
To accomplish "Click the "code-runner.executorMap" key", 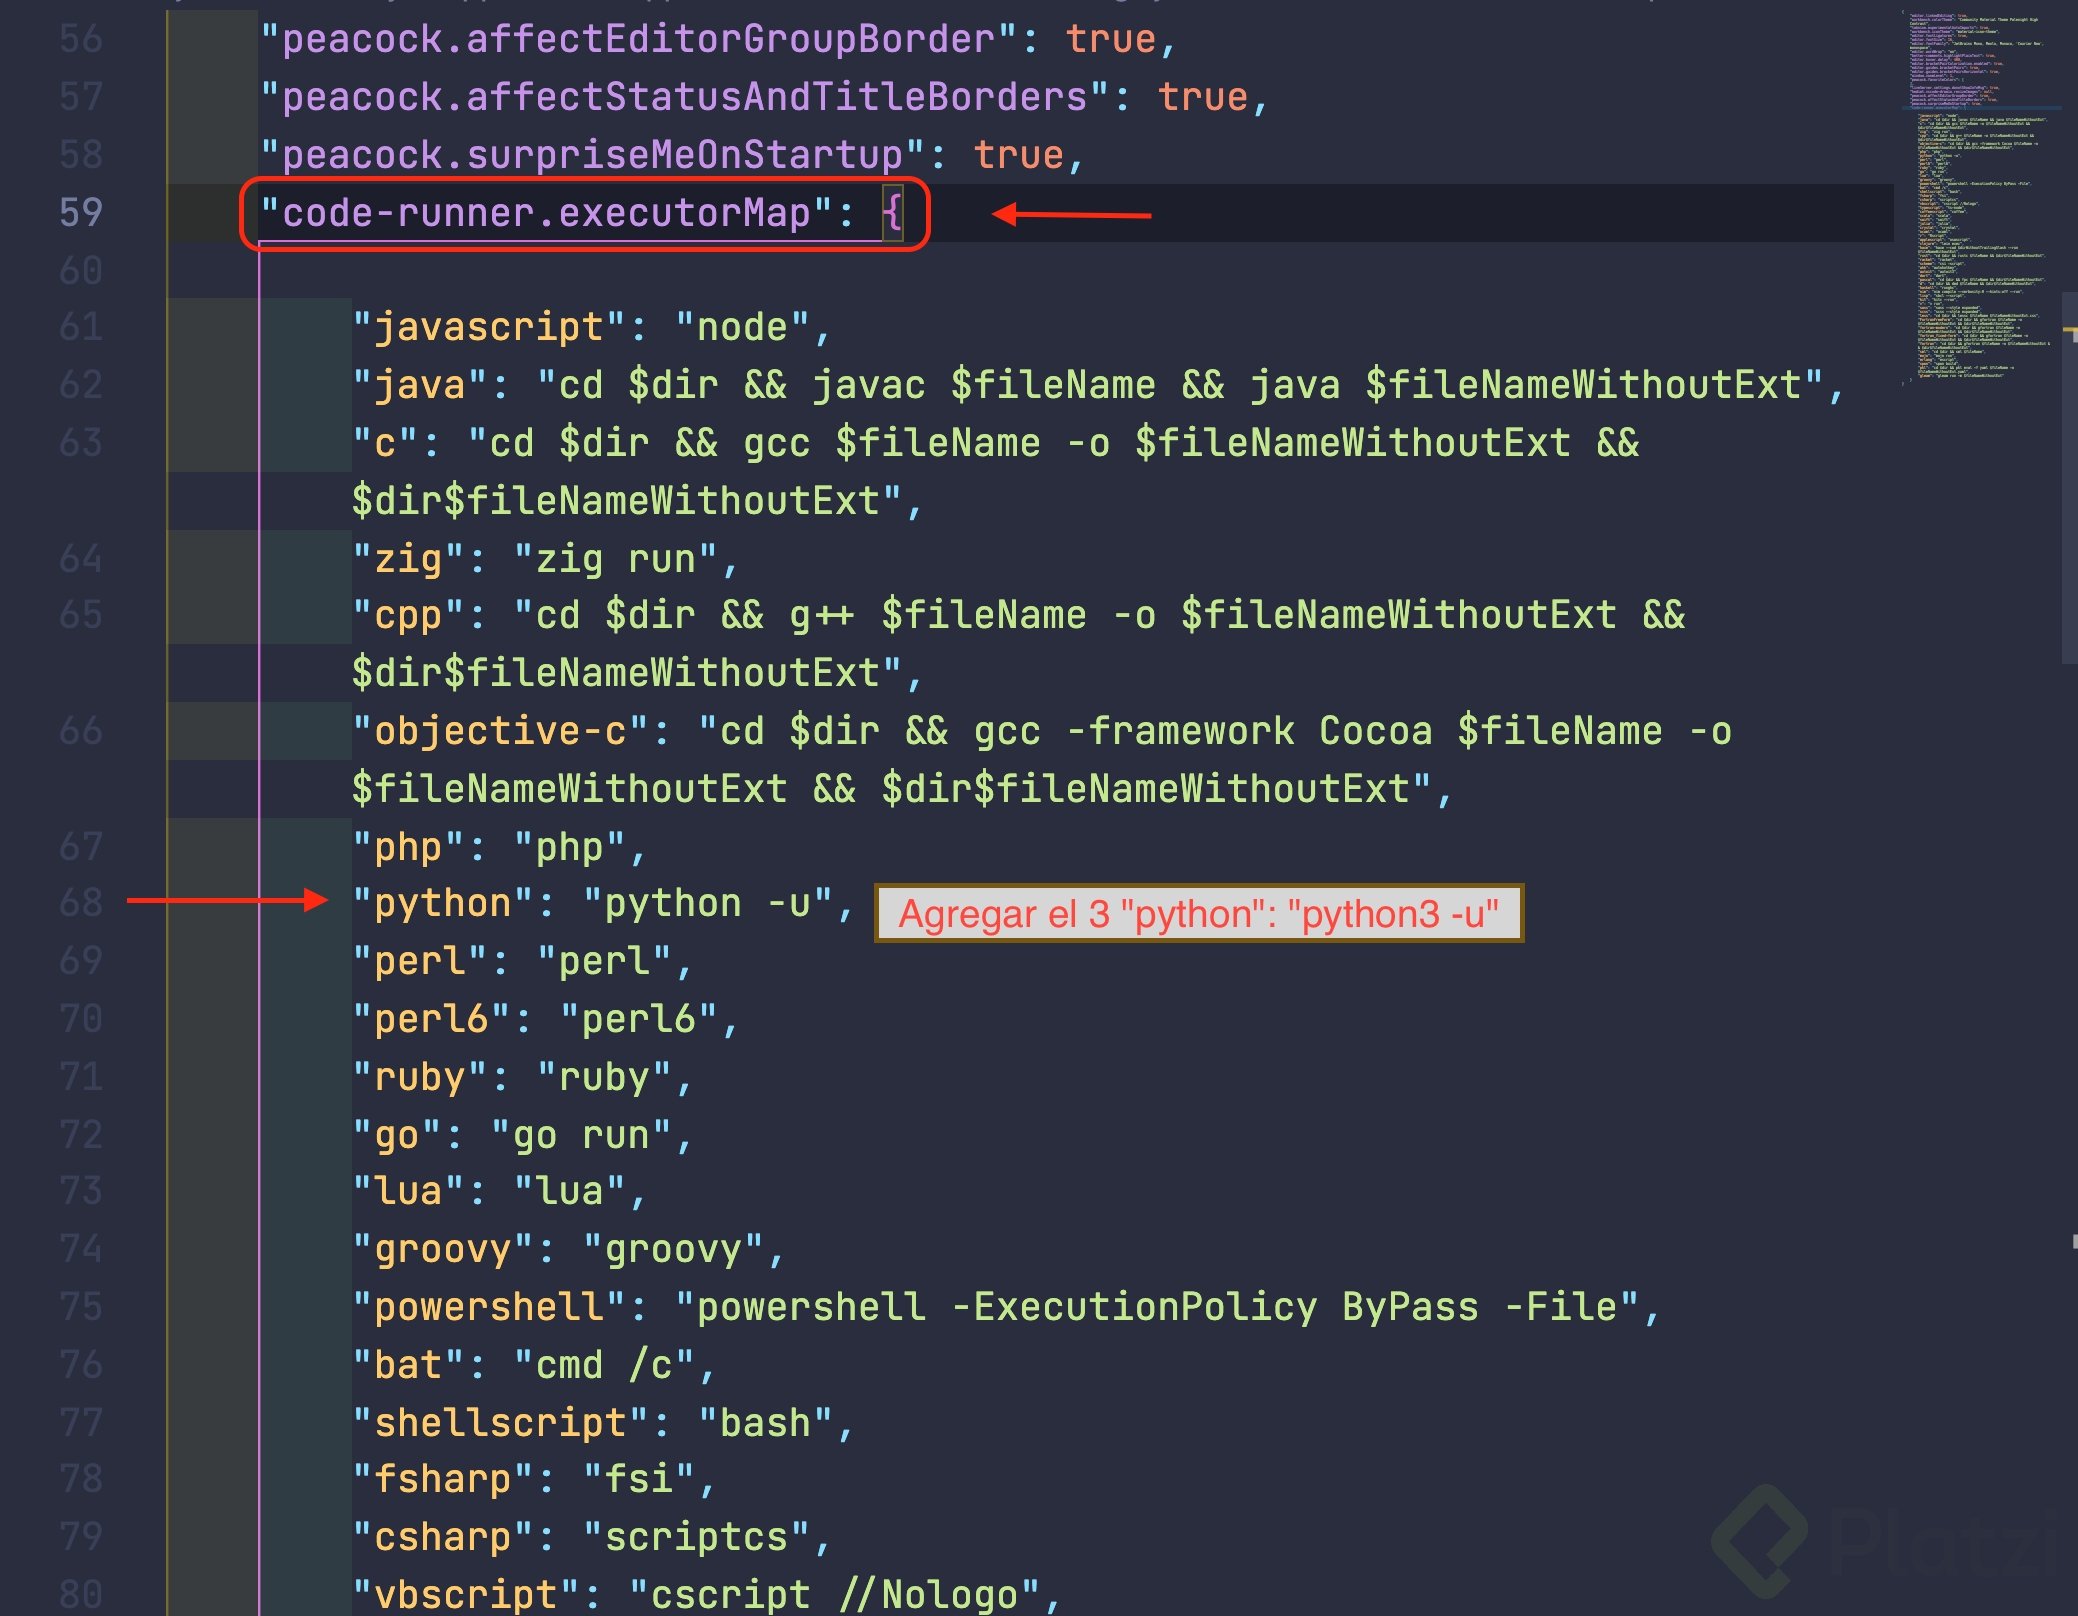I will tap(546, 212).
